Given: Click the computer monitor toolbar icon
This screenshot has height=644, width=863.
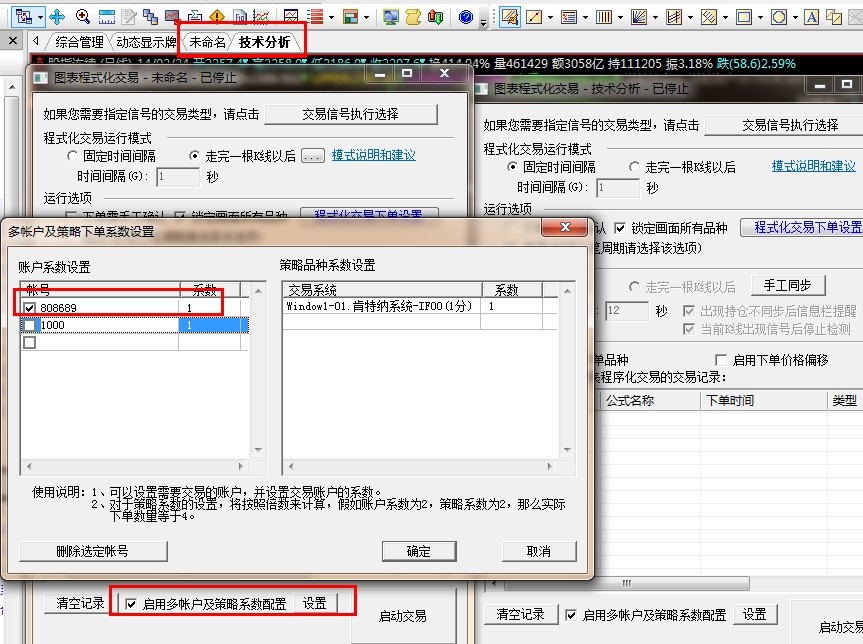Looking at the screenshot, I should [x=390, y=17].
